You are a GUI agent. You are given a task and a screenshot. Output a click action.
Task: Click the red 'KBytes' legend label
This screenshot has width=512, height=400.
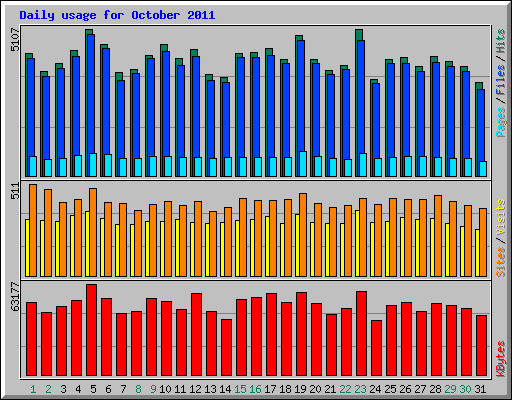[x=500, y=359]
